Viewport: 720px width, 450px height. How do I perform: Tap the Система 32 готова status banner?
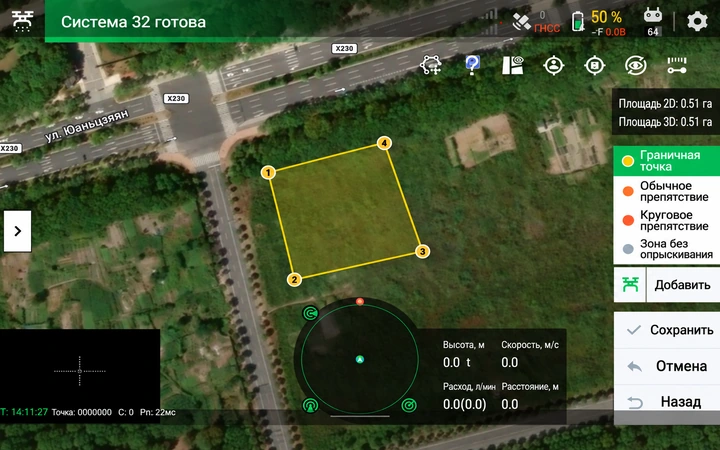(133, 22)
